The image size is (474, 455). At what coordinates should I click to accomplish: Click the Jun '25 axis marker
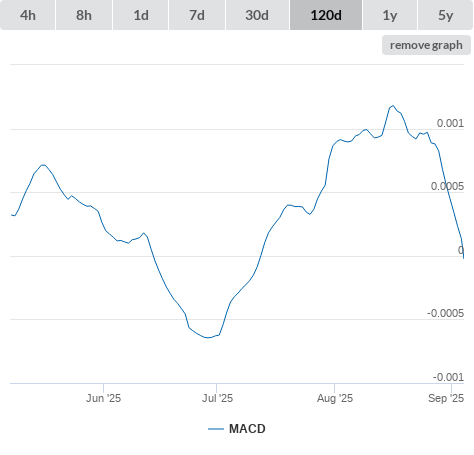click(x=103, y=398)
